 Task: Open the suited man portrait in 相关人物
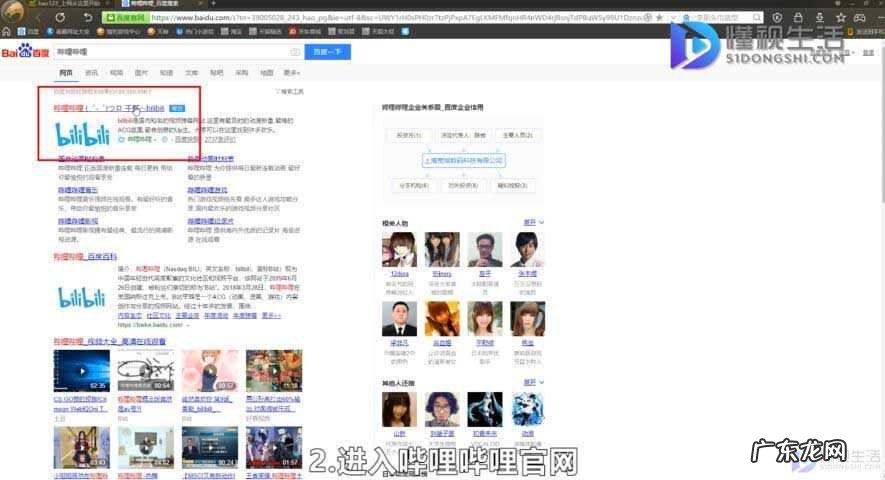click(399, 319)
